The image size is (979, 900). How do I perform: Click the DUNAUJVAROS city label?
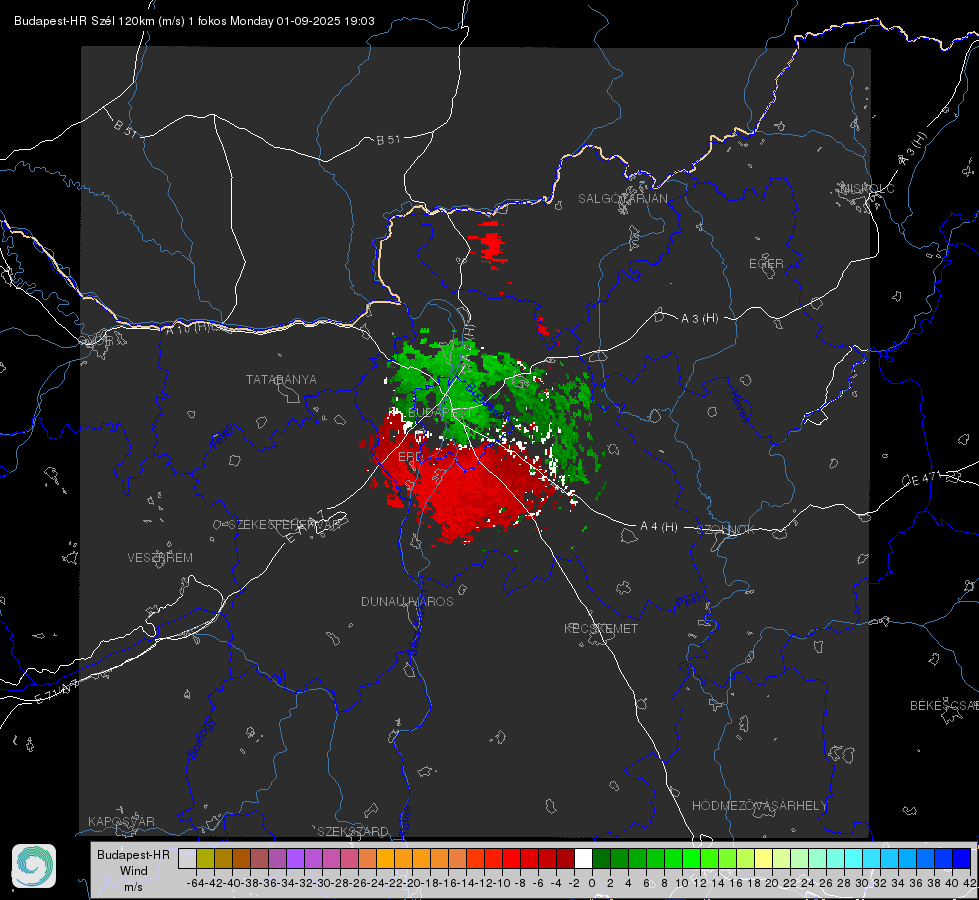407,601
